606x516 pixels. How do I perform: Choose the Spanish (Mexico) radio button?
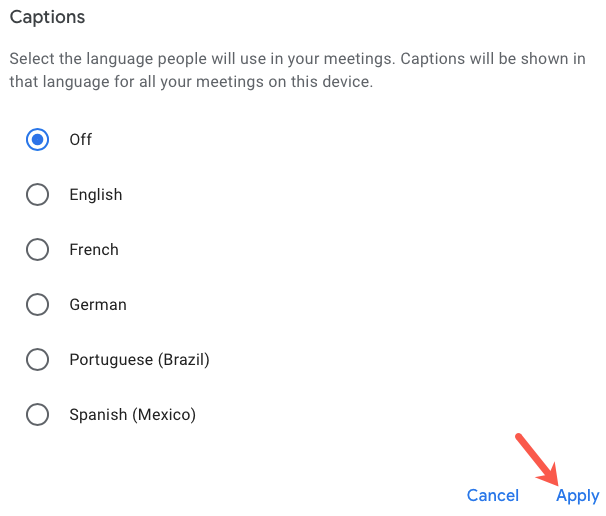point(37,415)
